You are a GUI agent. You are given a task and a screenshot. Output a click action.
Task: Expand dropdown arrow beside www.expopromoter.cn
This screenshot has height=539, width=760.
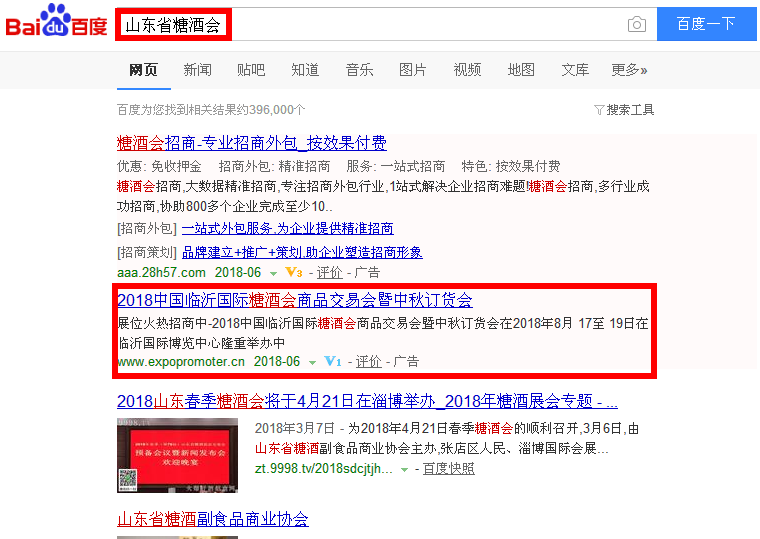coord(313,363)
